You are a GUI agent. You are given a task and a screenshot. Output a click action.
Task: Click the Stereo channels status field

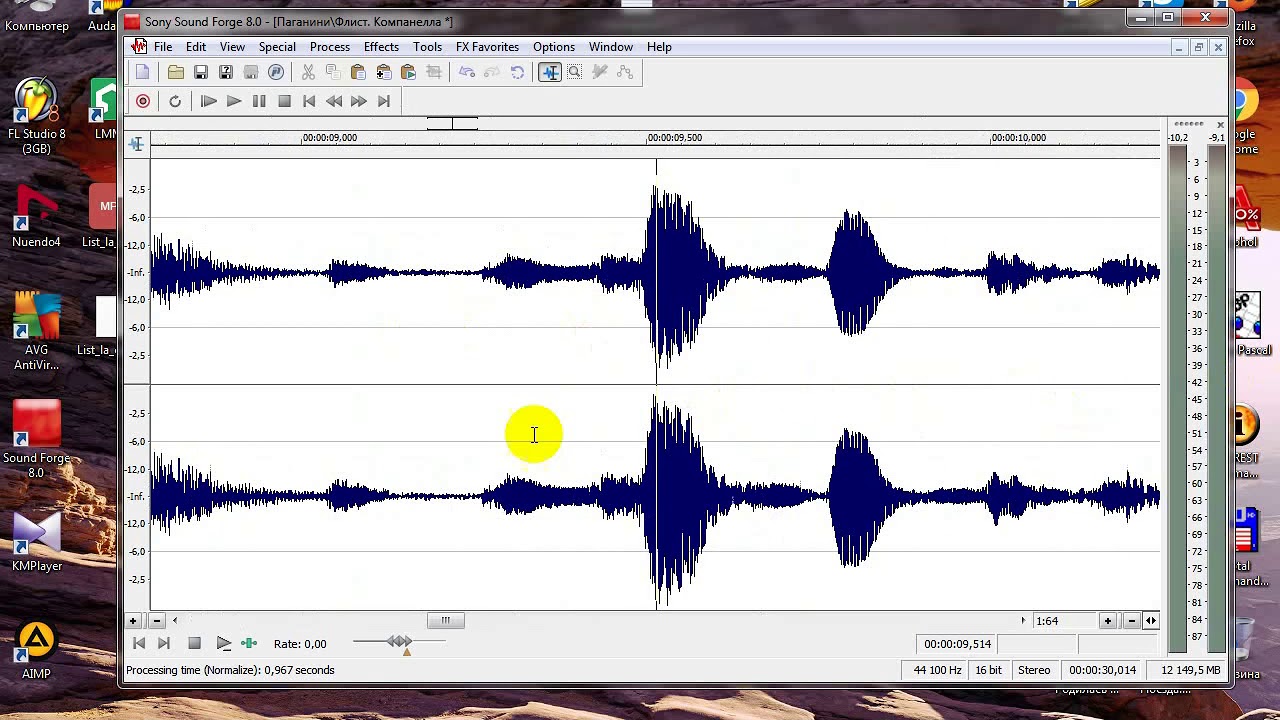[x=1034, y=670]
